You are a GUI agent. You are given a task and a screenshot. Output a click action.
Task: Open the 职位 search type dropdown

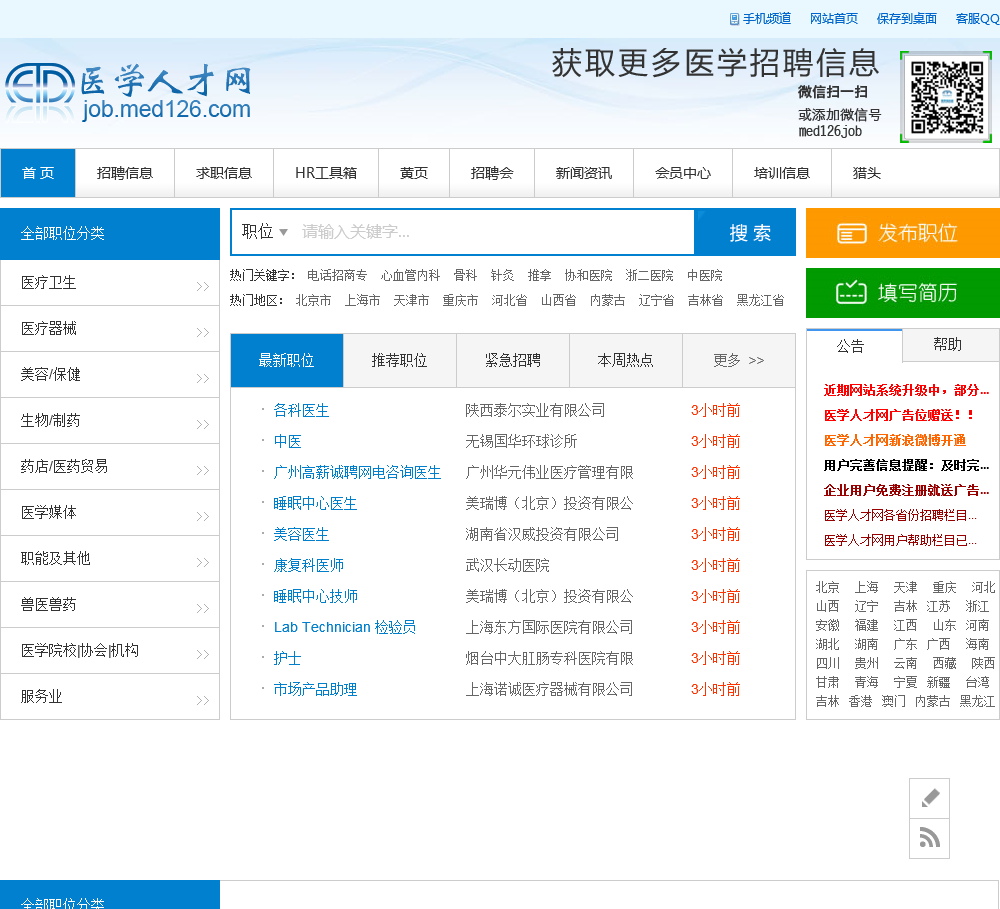pyautogui.click(x=265, y=232)
